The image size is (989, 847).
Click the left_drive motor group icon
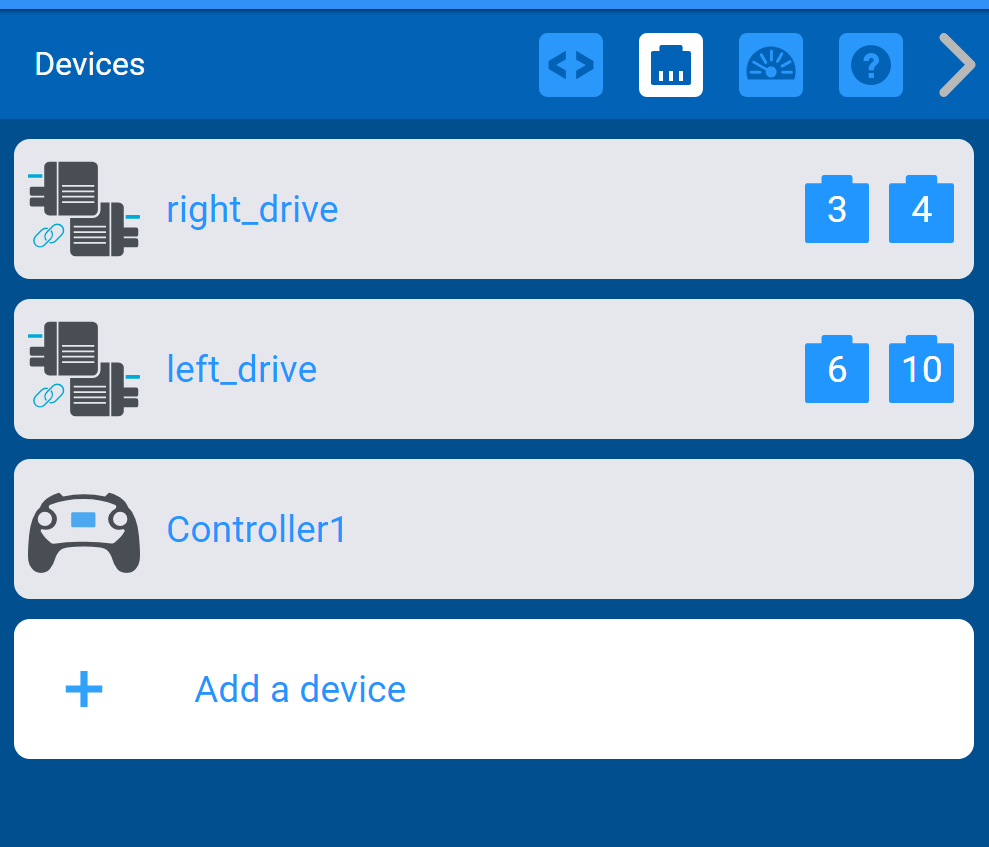pos(84,369)
